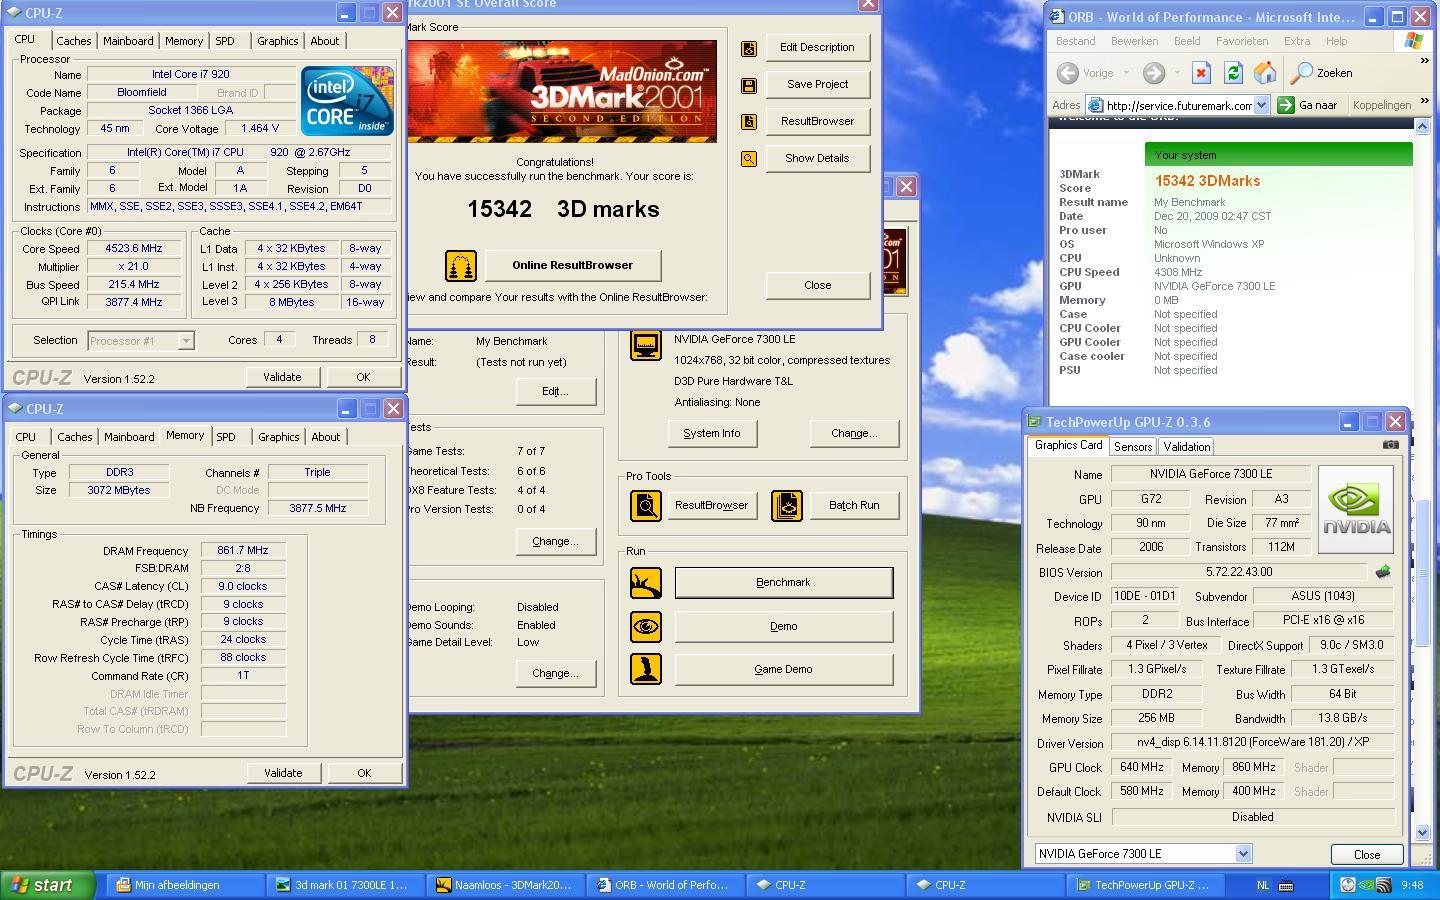Click the BIOS save chip icon in GPU-Z

(x=1383, y=572)
